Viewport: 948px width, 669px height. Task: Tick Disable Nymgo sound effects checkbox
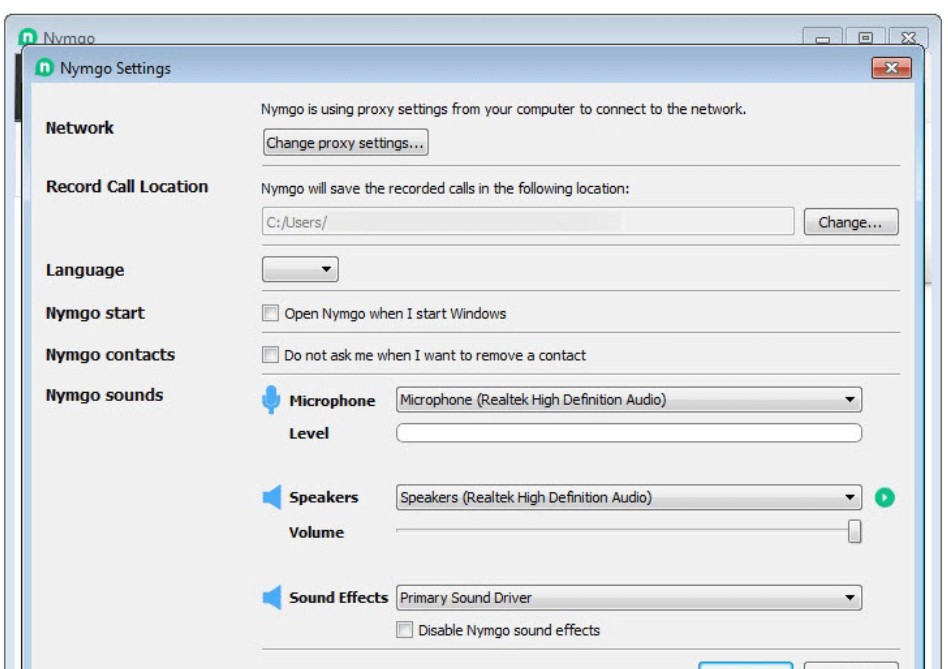(x=404, y=630)
